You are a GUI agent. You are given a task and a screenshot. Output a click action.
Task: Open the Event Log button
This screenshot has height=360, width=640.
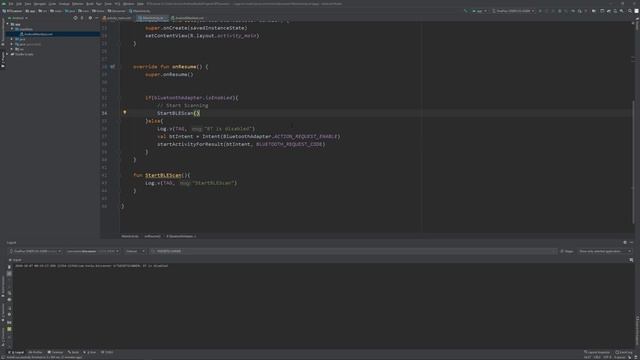[624, 352]
